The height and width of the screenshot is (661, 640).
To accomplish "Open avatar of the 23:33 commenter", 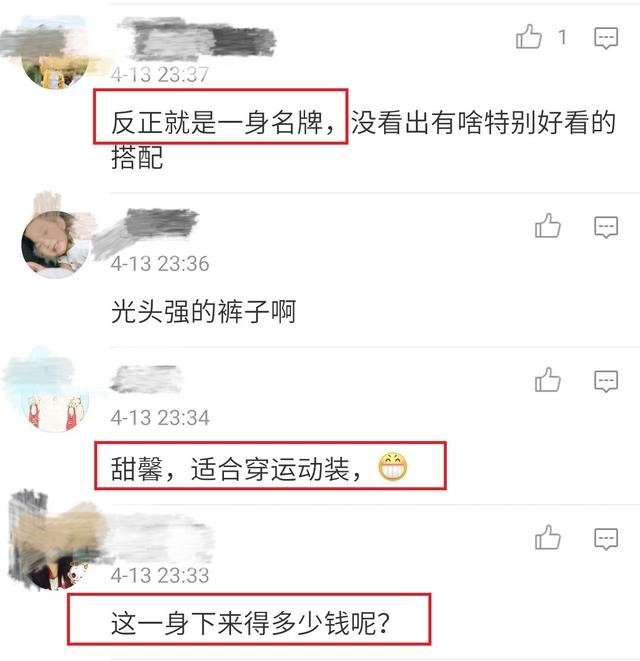I will click(55, 556).
